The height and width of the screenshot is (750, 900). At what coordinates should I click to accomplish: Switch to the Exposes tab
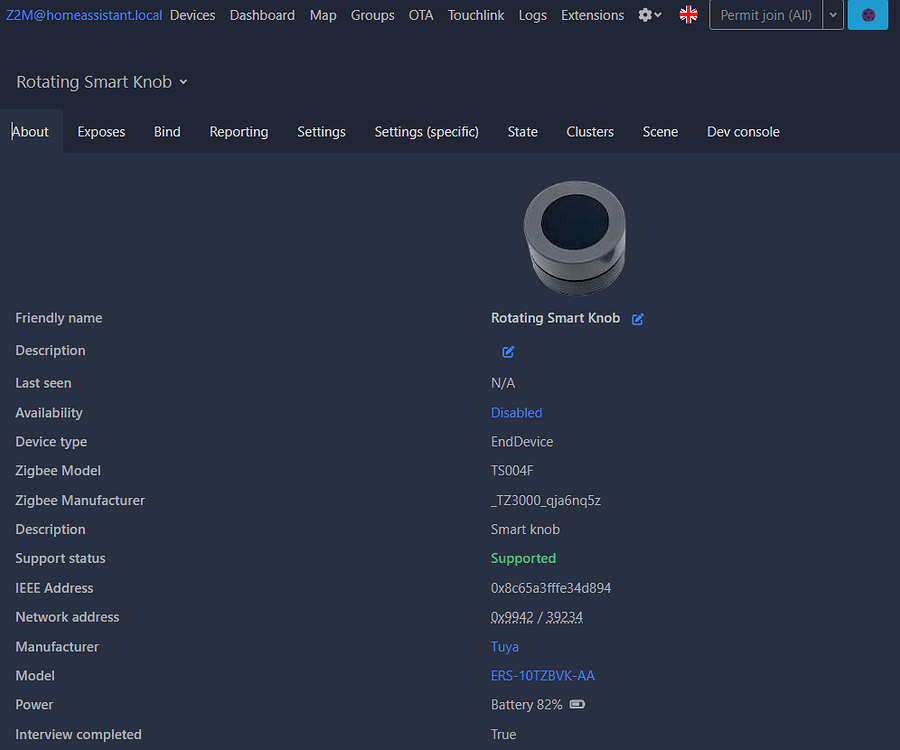point(100,131)
